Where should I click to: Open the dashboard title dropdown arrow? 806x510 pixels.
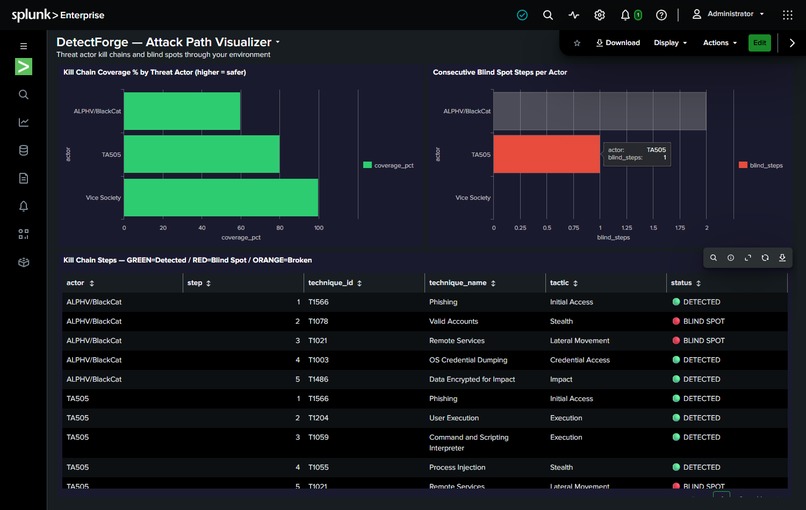click(278, 42)
